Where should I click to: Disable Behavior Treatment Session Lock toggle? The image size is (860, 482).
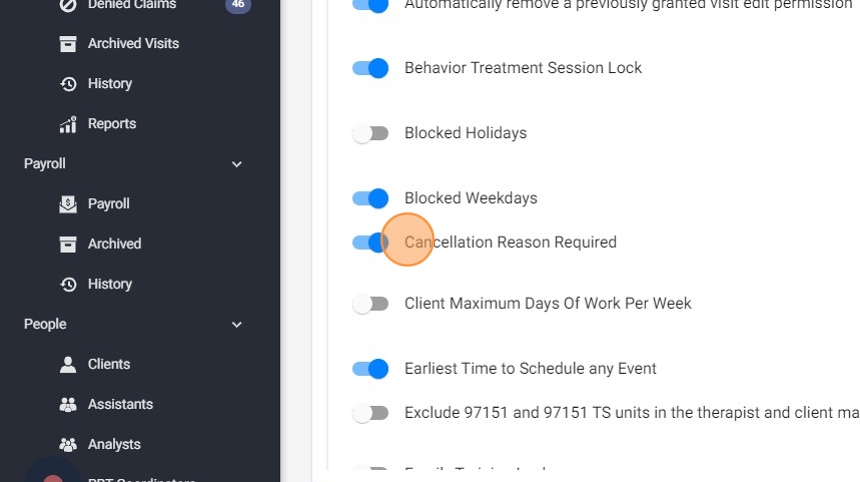[x=370, y=68]
